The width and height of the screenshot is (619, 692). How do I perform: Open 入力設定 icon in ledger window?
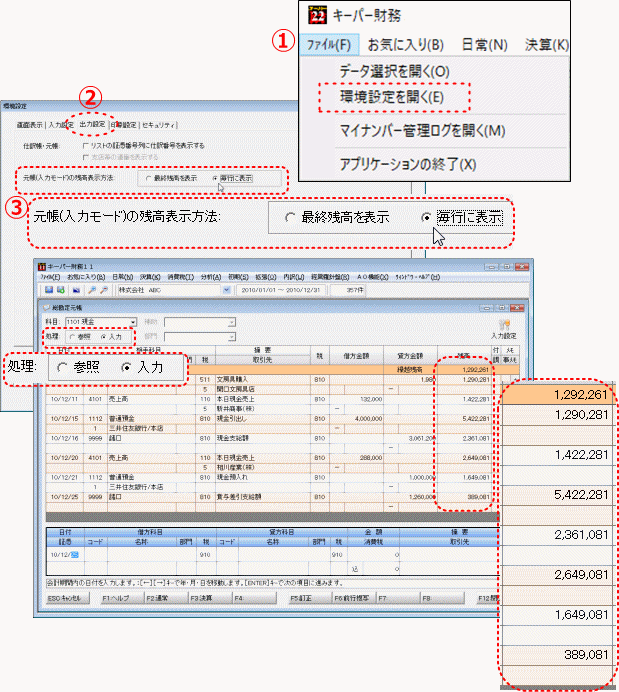click(x=504, y=329)
